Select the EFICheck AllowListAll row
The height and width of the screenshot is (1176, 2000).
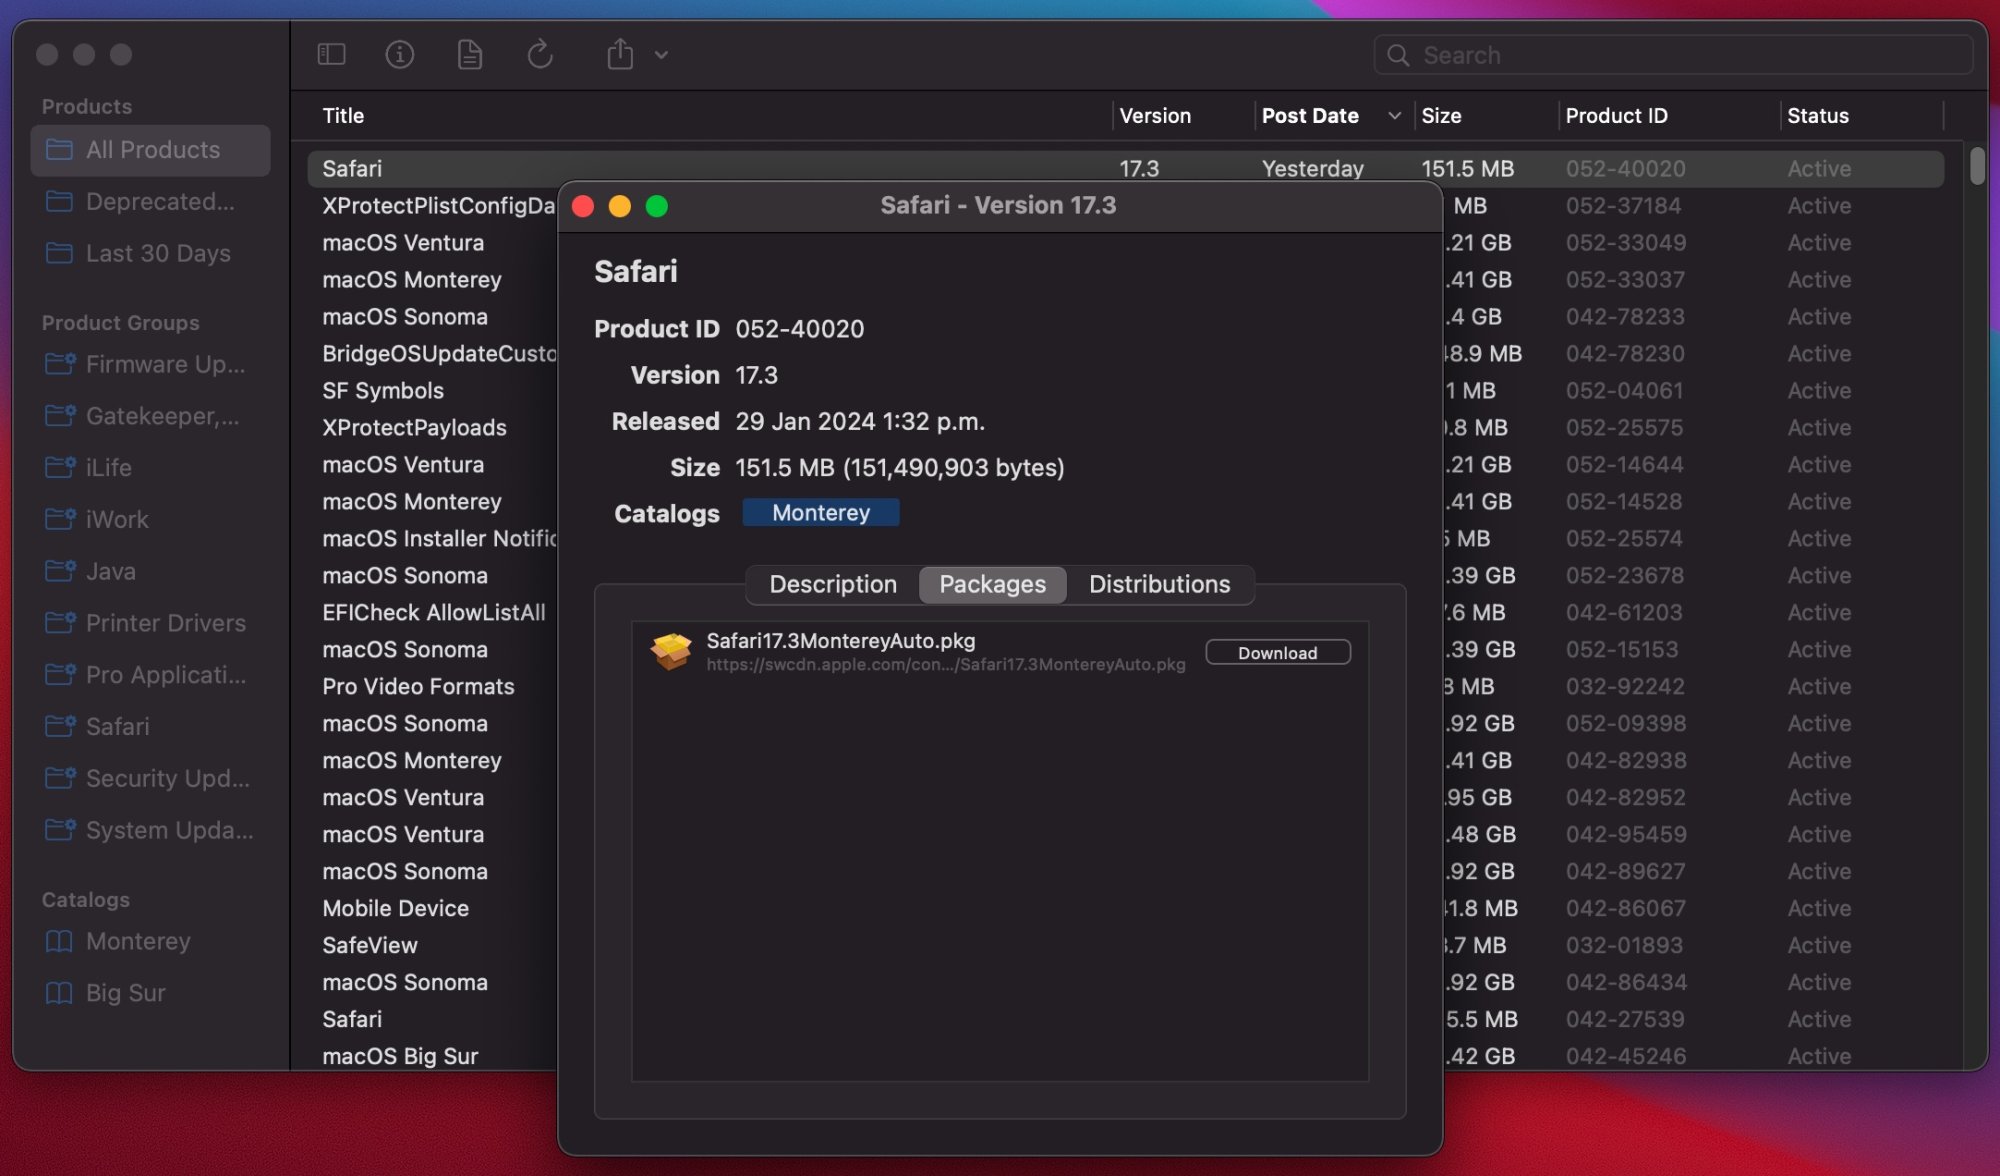click(433, 613)
